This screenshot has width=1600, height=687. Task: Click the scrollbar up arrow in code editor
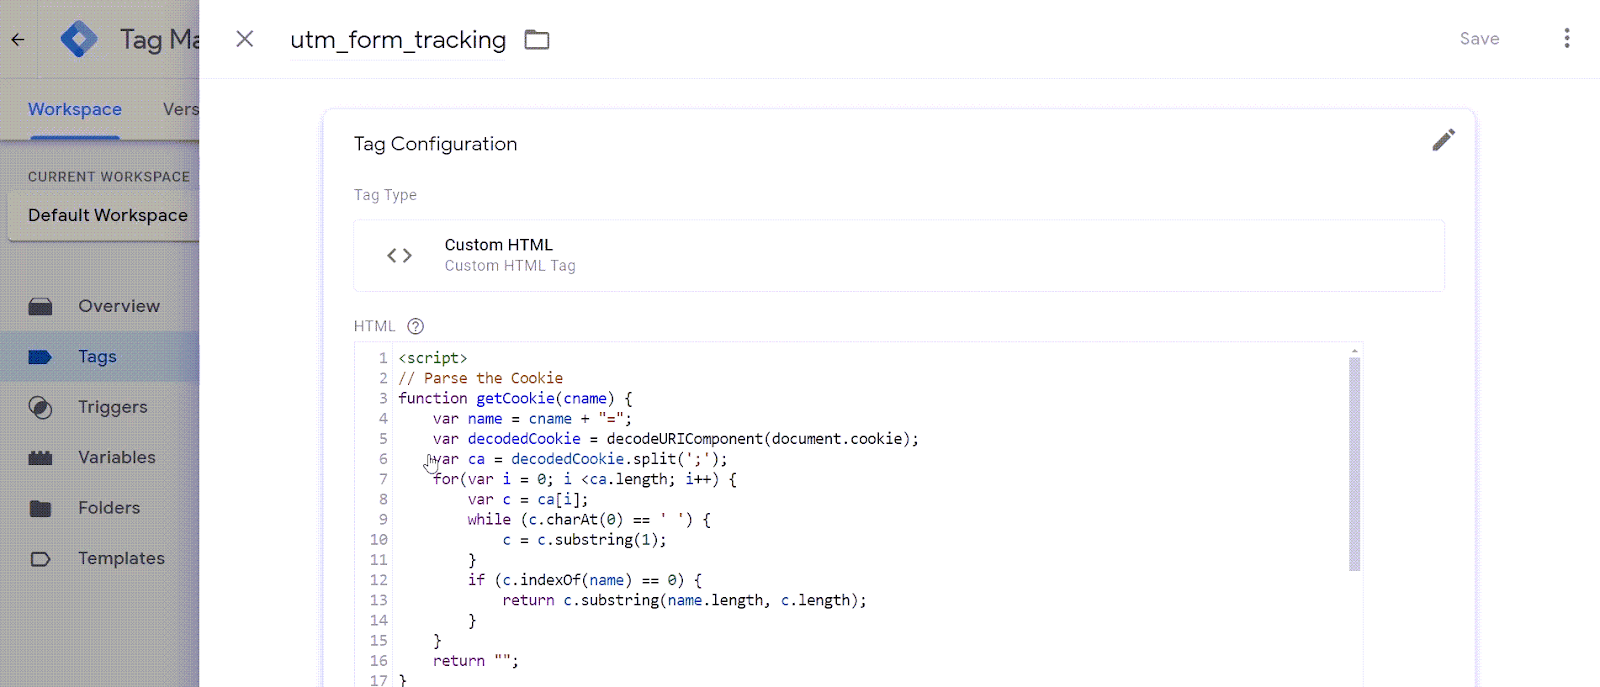tap(1355, 351)
